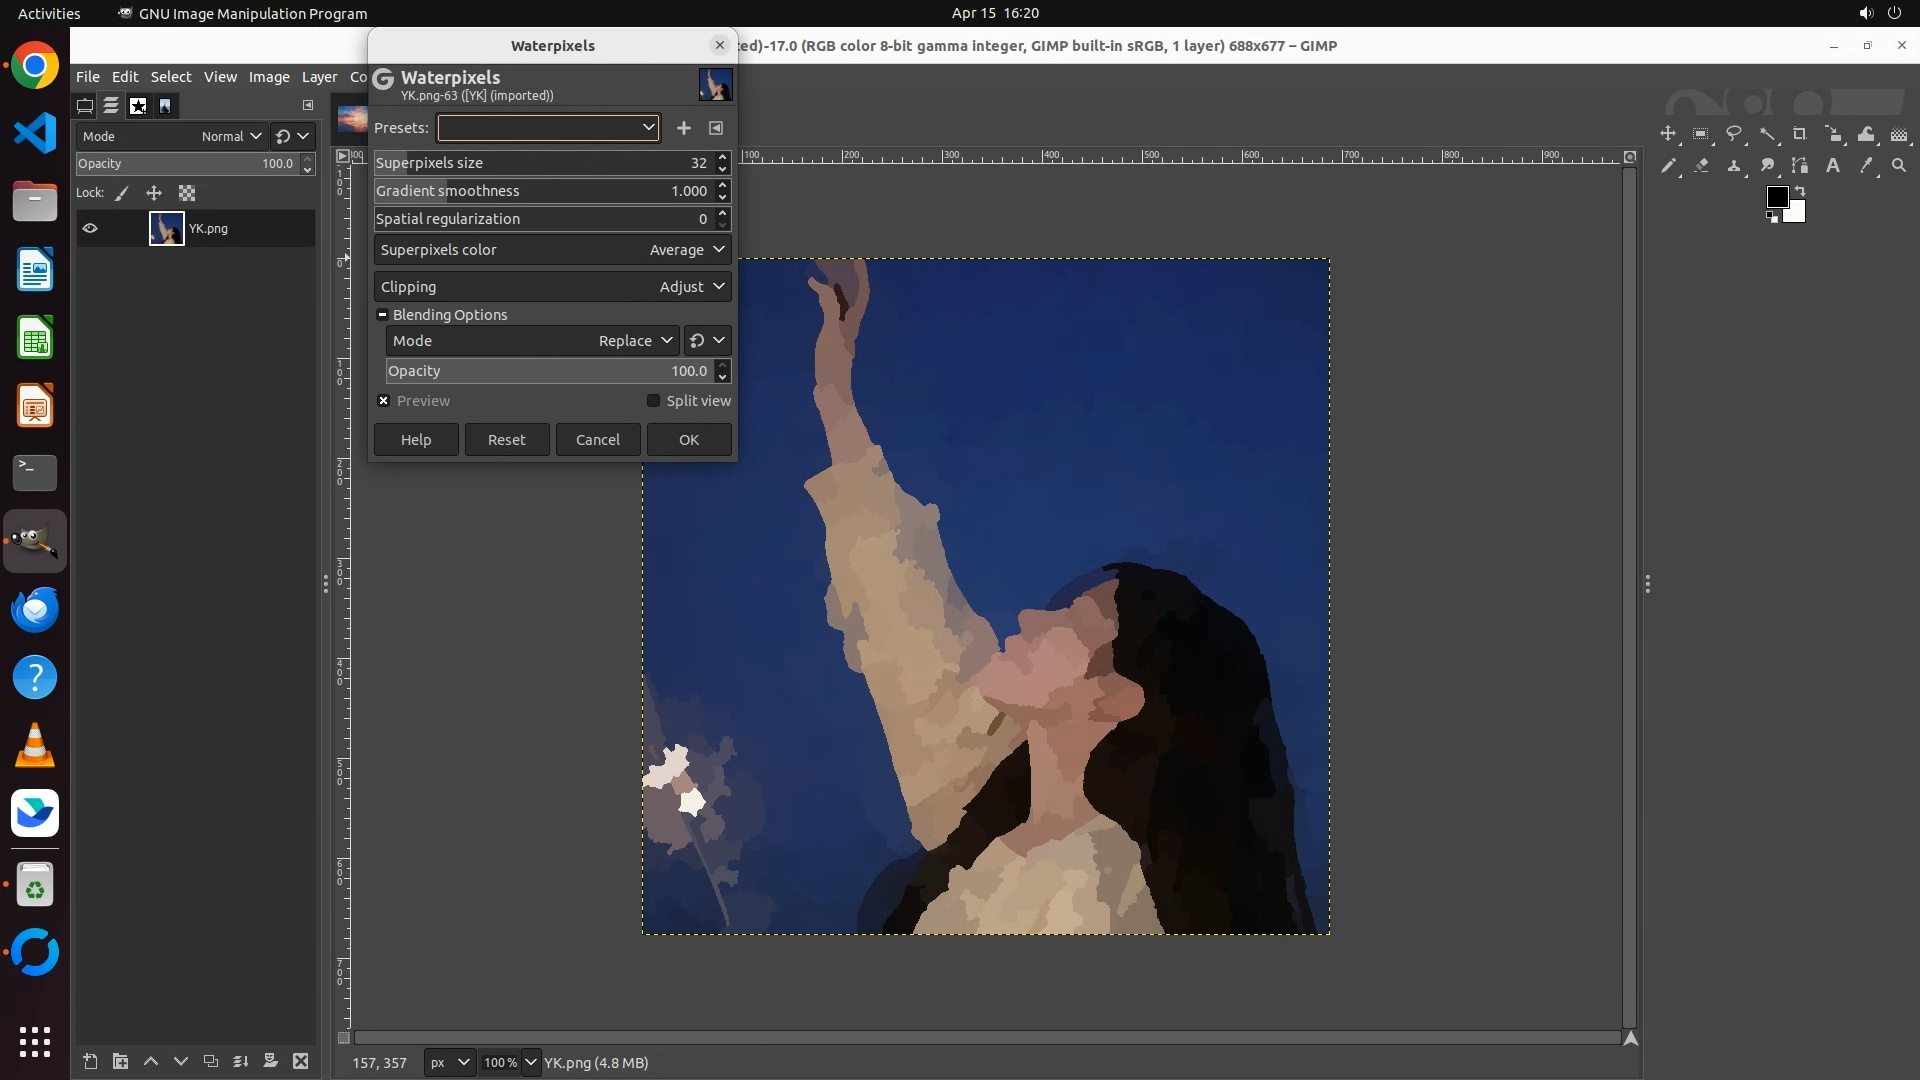Save the Waterpixels settings as a named preset
Image resolution: width=1920 pixels, height=1080 pixels.
pos(684,128)
